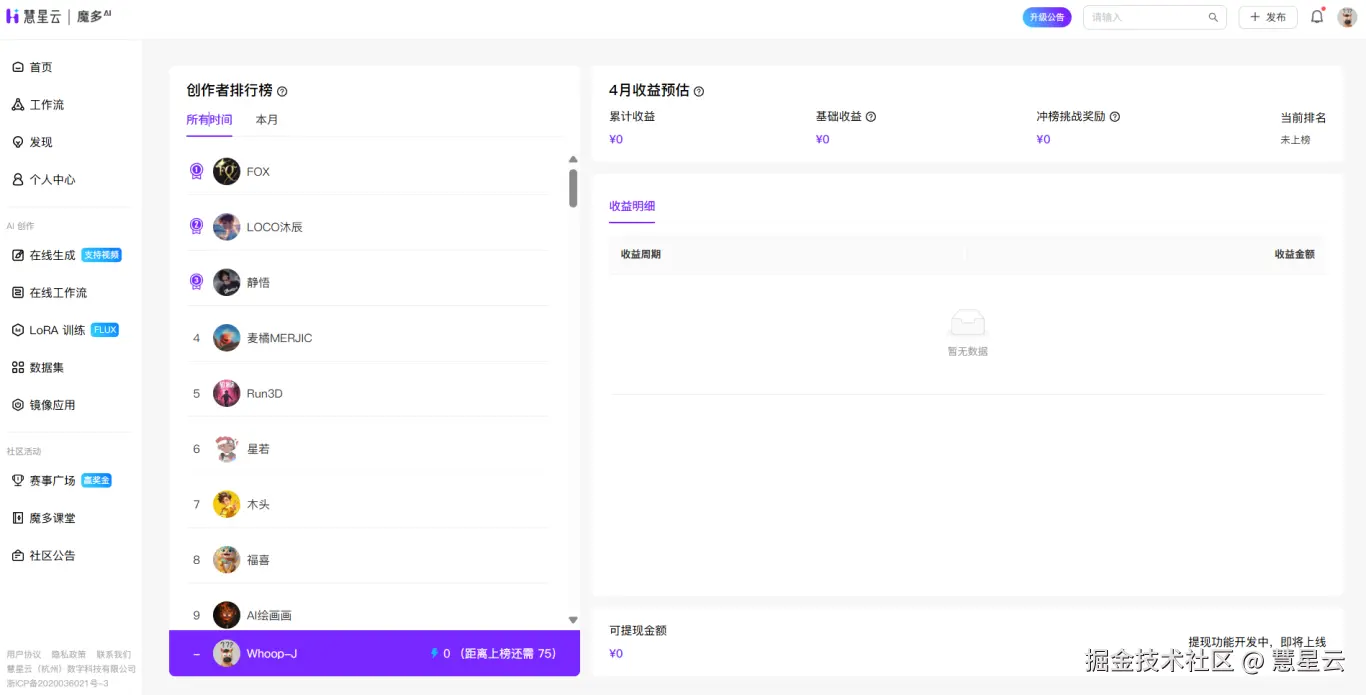This screenshot has height=695, width=1366.
Task: Click help icon beside 4月收益预估
Action: click(x=699, y=91)
